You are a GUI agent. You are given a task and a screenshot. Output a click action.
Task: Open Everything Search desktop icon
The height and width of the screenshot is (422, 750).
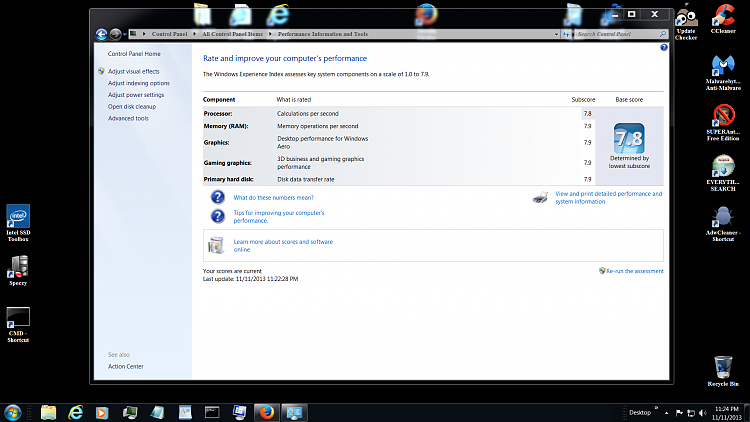pos(723,173)
